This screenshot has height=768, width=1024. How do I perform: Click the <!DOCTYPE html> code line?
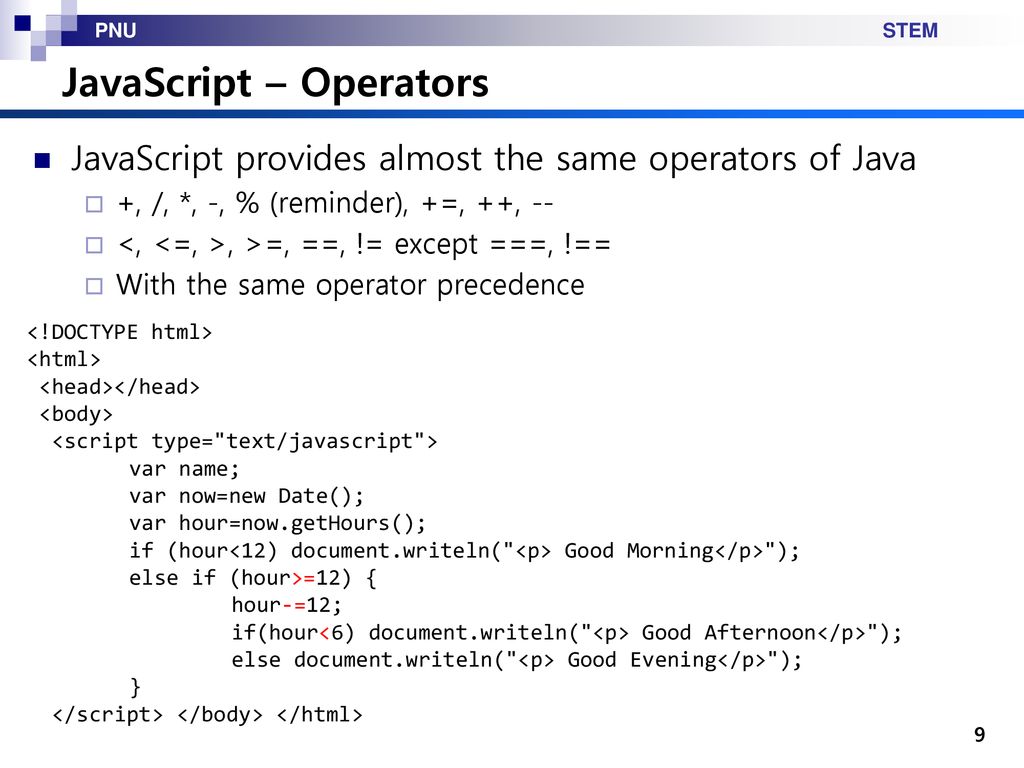point(120,332)
